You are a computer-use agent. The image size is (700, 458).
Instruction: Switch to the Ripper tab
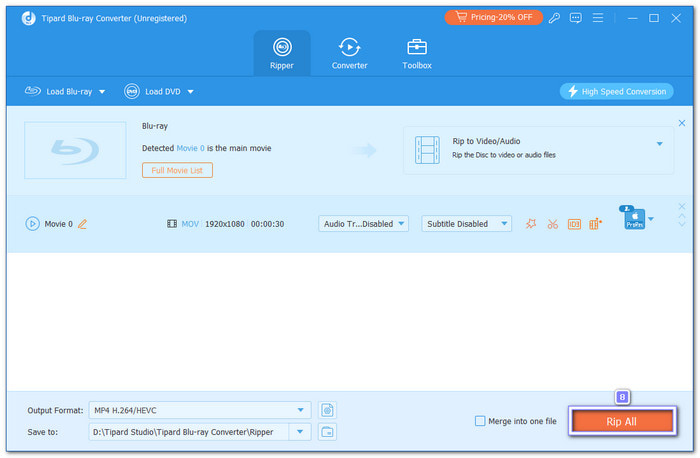click(x=282, y=53)
